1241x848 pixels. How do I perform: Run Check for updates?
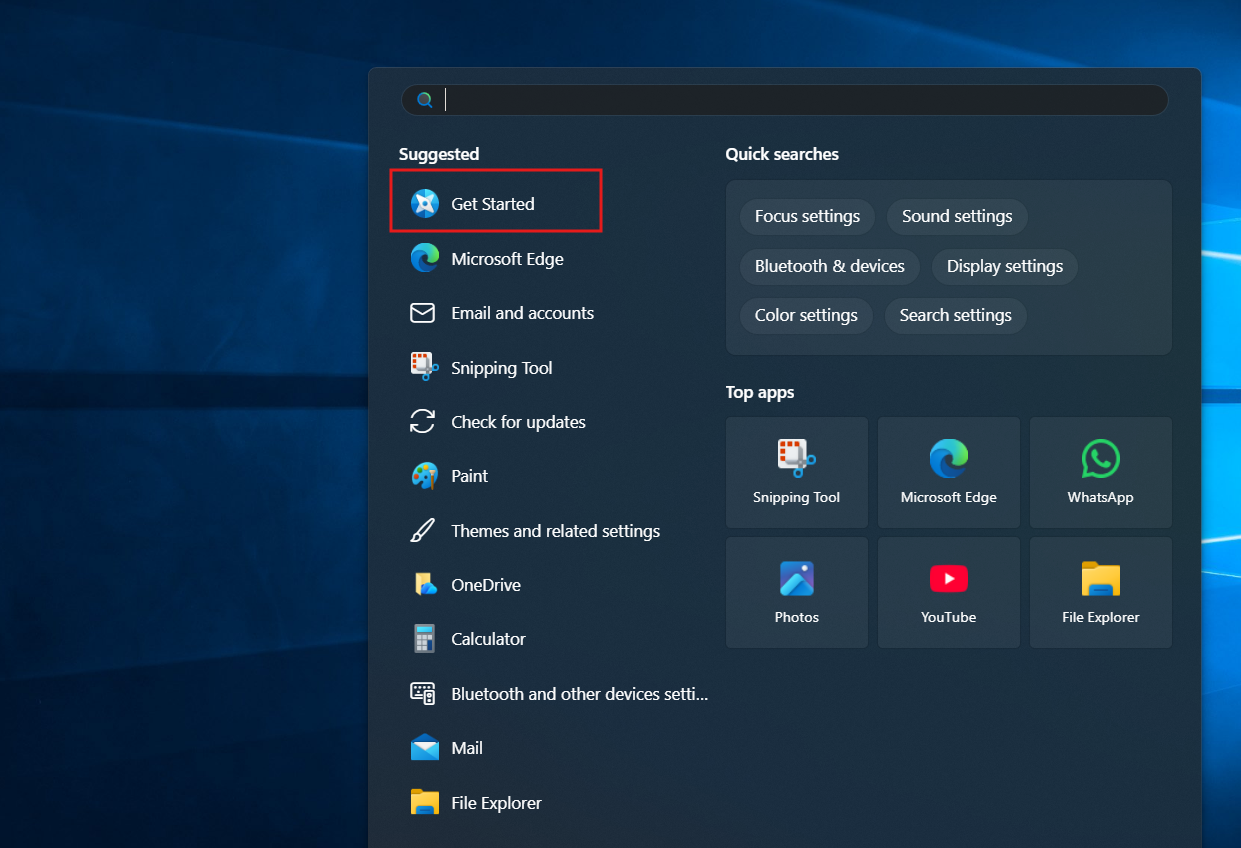519,422
